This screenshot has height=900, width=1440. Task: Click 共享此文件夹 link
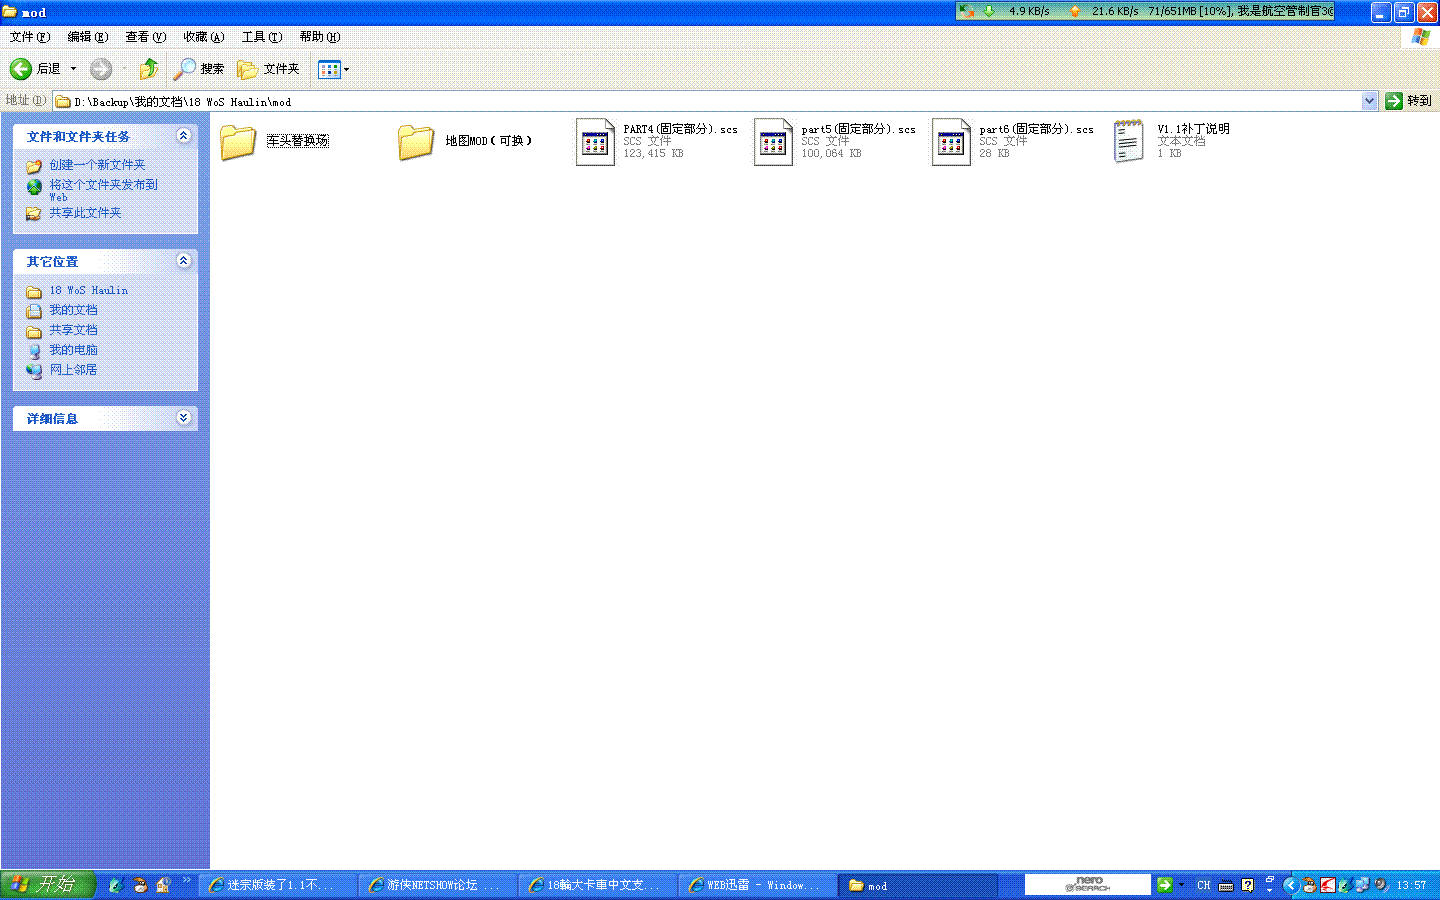point(85,213)
